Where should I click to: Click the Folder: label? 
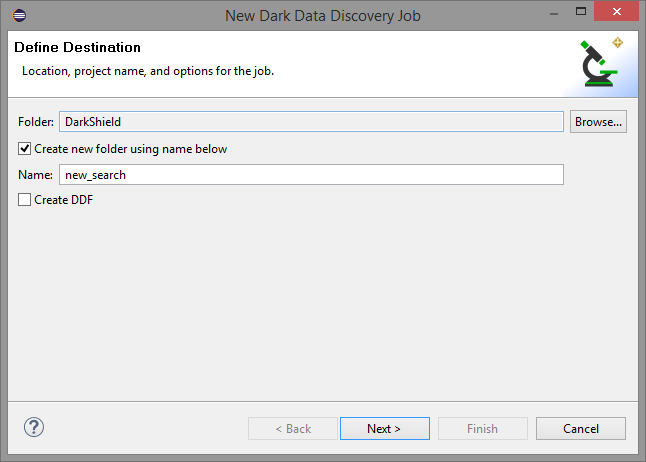(x=36, y=122)
